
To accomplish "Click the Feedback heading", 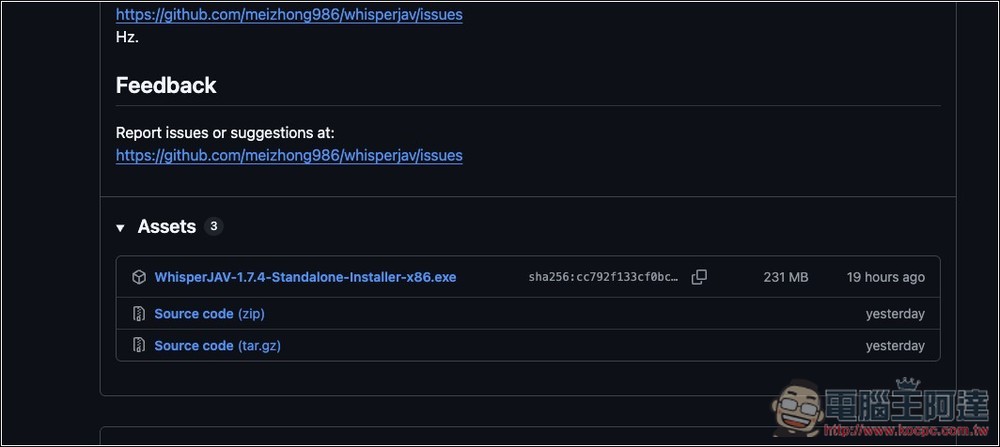I will [x=166, y=85].
